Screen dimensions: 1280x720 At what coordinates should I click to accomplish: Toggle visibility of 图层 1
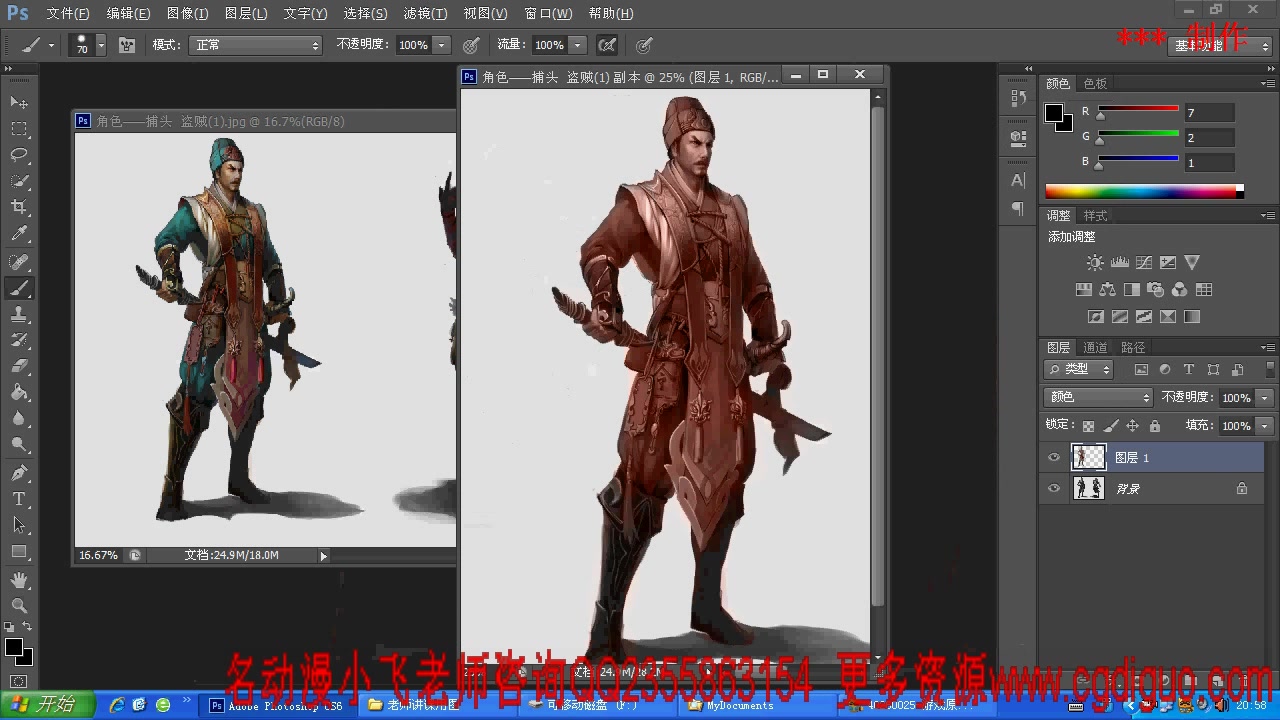click(x=1053, y=457)
